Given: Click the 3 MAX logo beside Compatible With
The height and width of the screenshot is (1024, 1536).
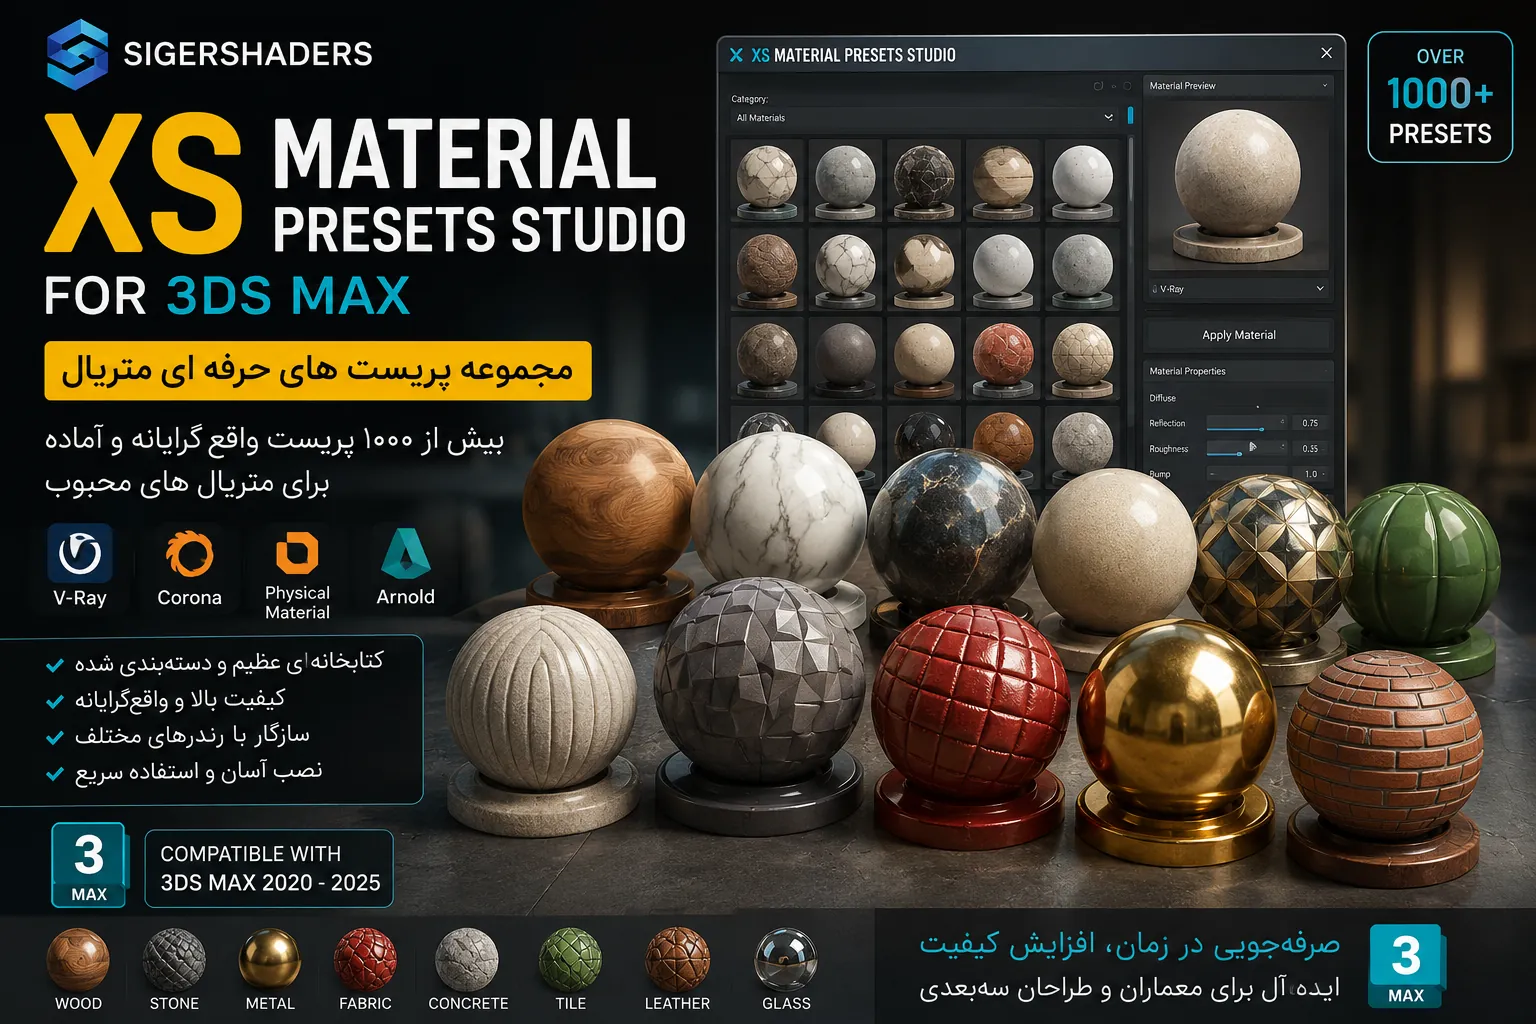Looking at the screenshot, I should 89,865.
